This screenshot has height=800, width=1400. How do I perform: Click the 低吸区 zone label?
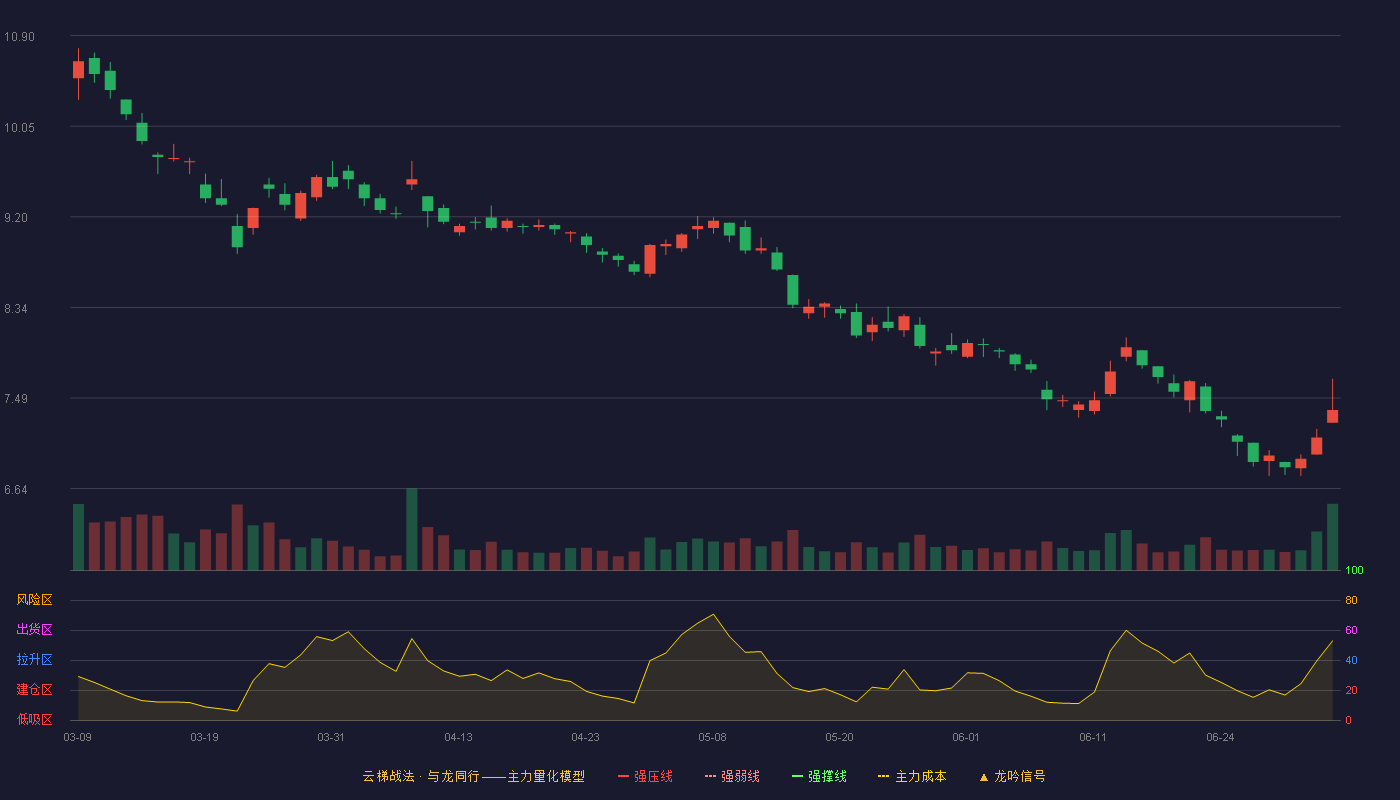(34, 719)
